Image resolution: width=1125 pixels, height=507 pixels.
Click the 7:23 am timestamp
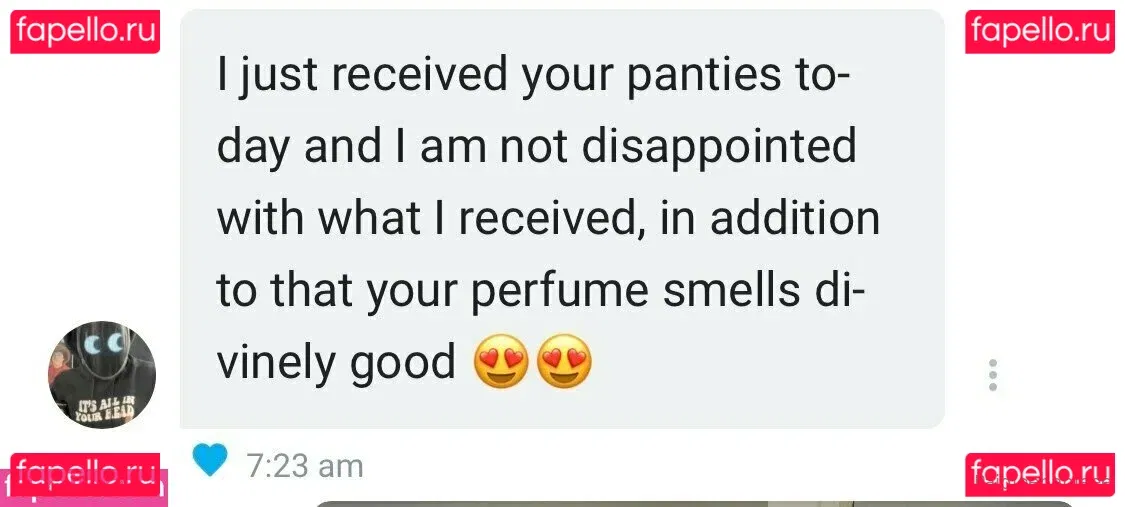pos(305,466)
